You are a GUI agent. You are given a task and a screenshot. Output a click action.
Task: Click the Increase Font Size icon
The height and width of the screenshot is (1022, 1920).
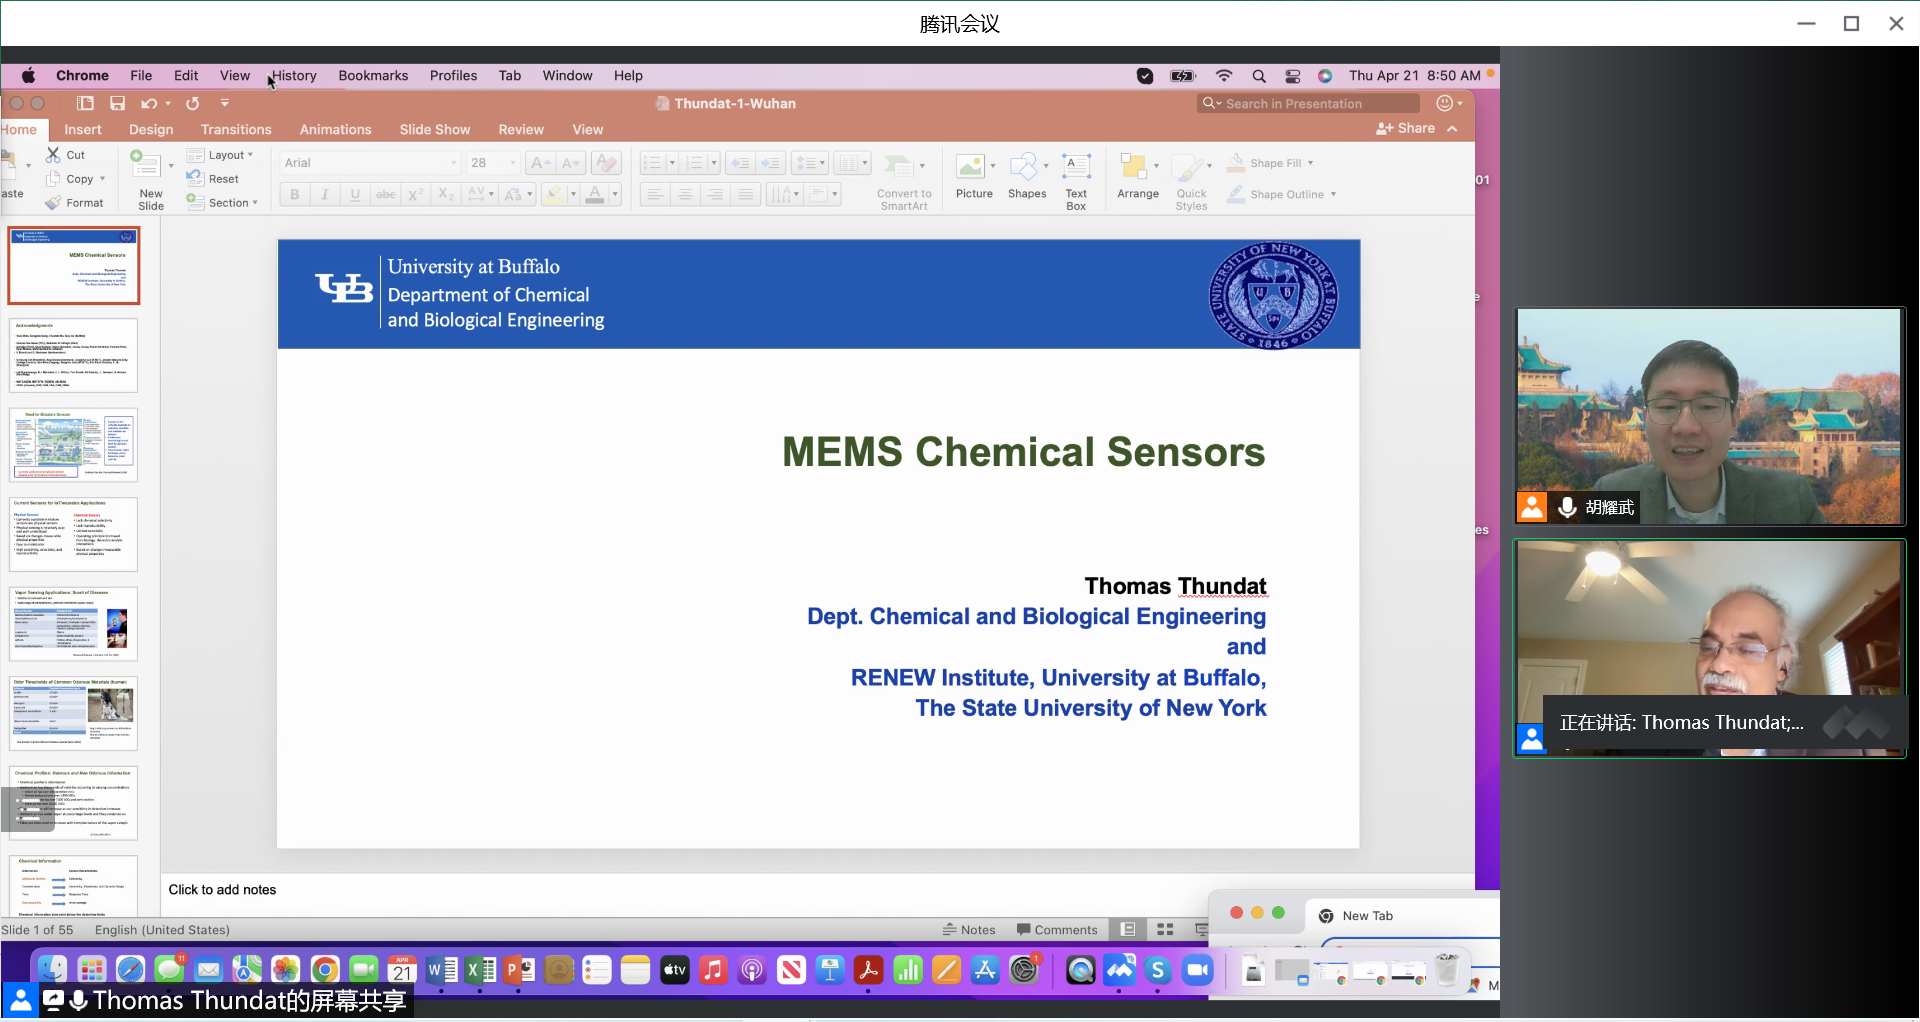[x=540, y=163]
